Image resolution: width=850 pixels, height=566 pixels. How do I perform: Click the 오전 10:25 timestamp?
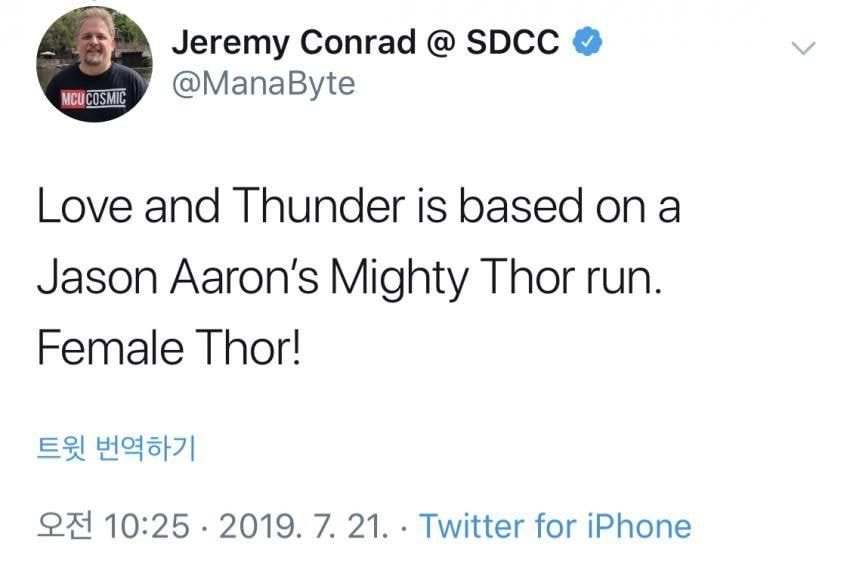[112, 526]
